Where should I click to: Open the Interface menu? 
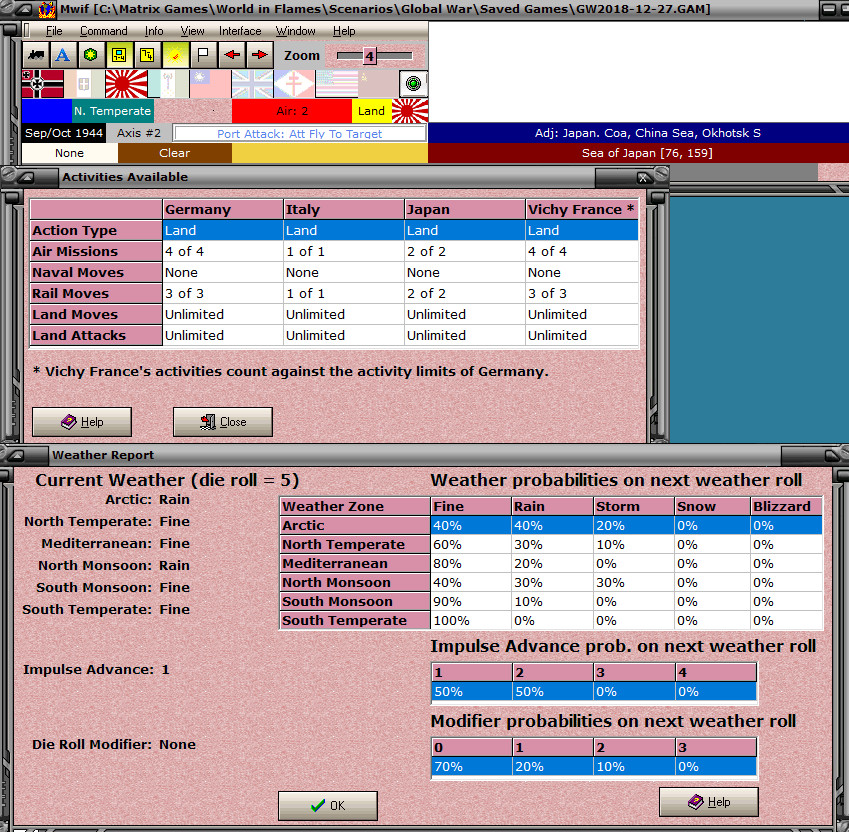pos(240,31)
